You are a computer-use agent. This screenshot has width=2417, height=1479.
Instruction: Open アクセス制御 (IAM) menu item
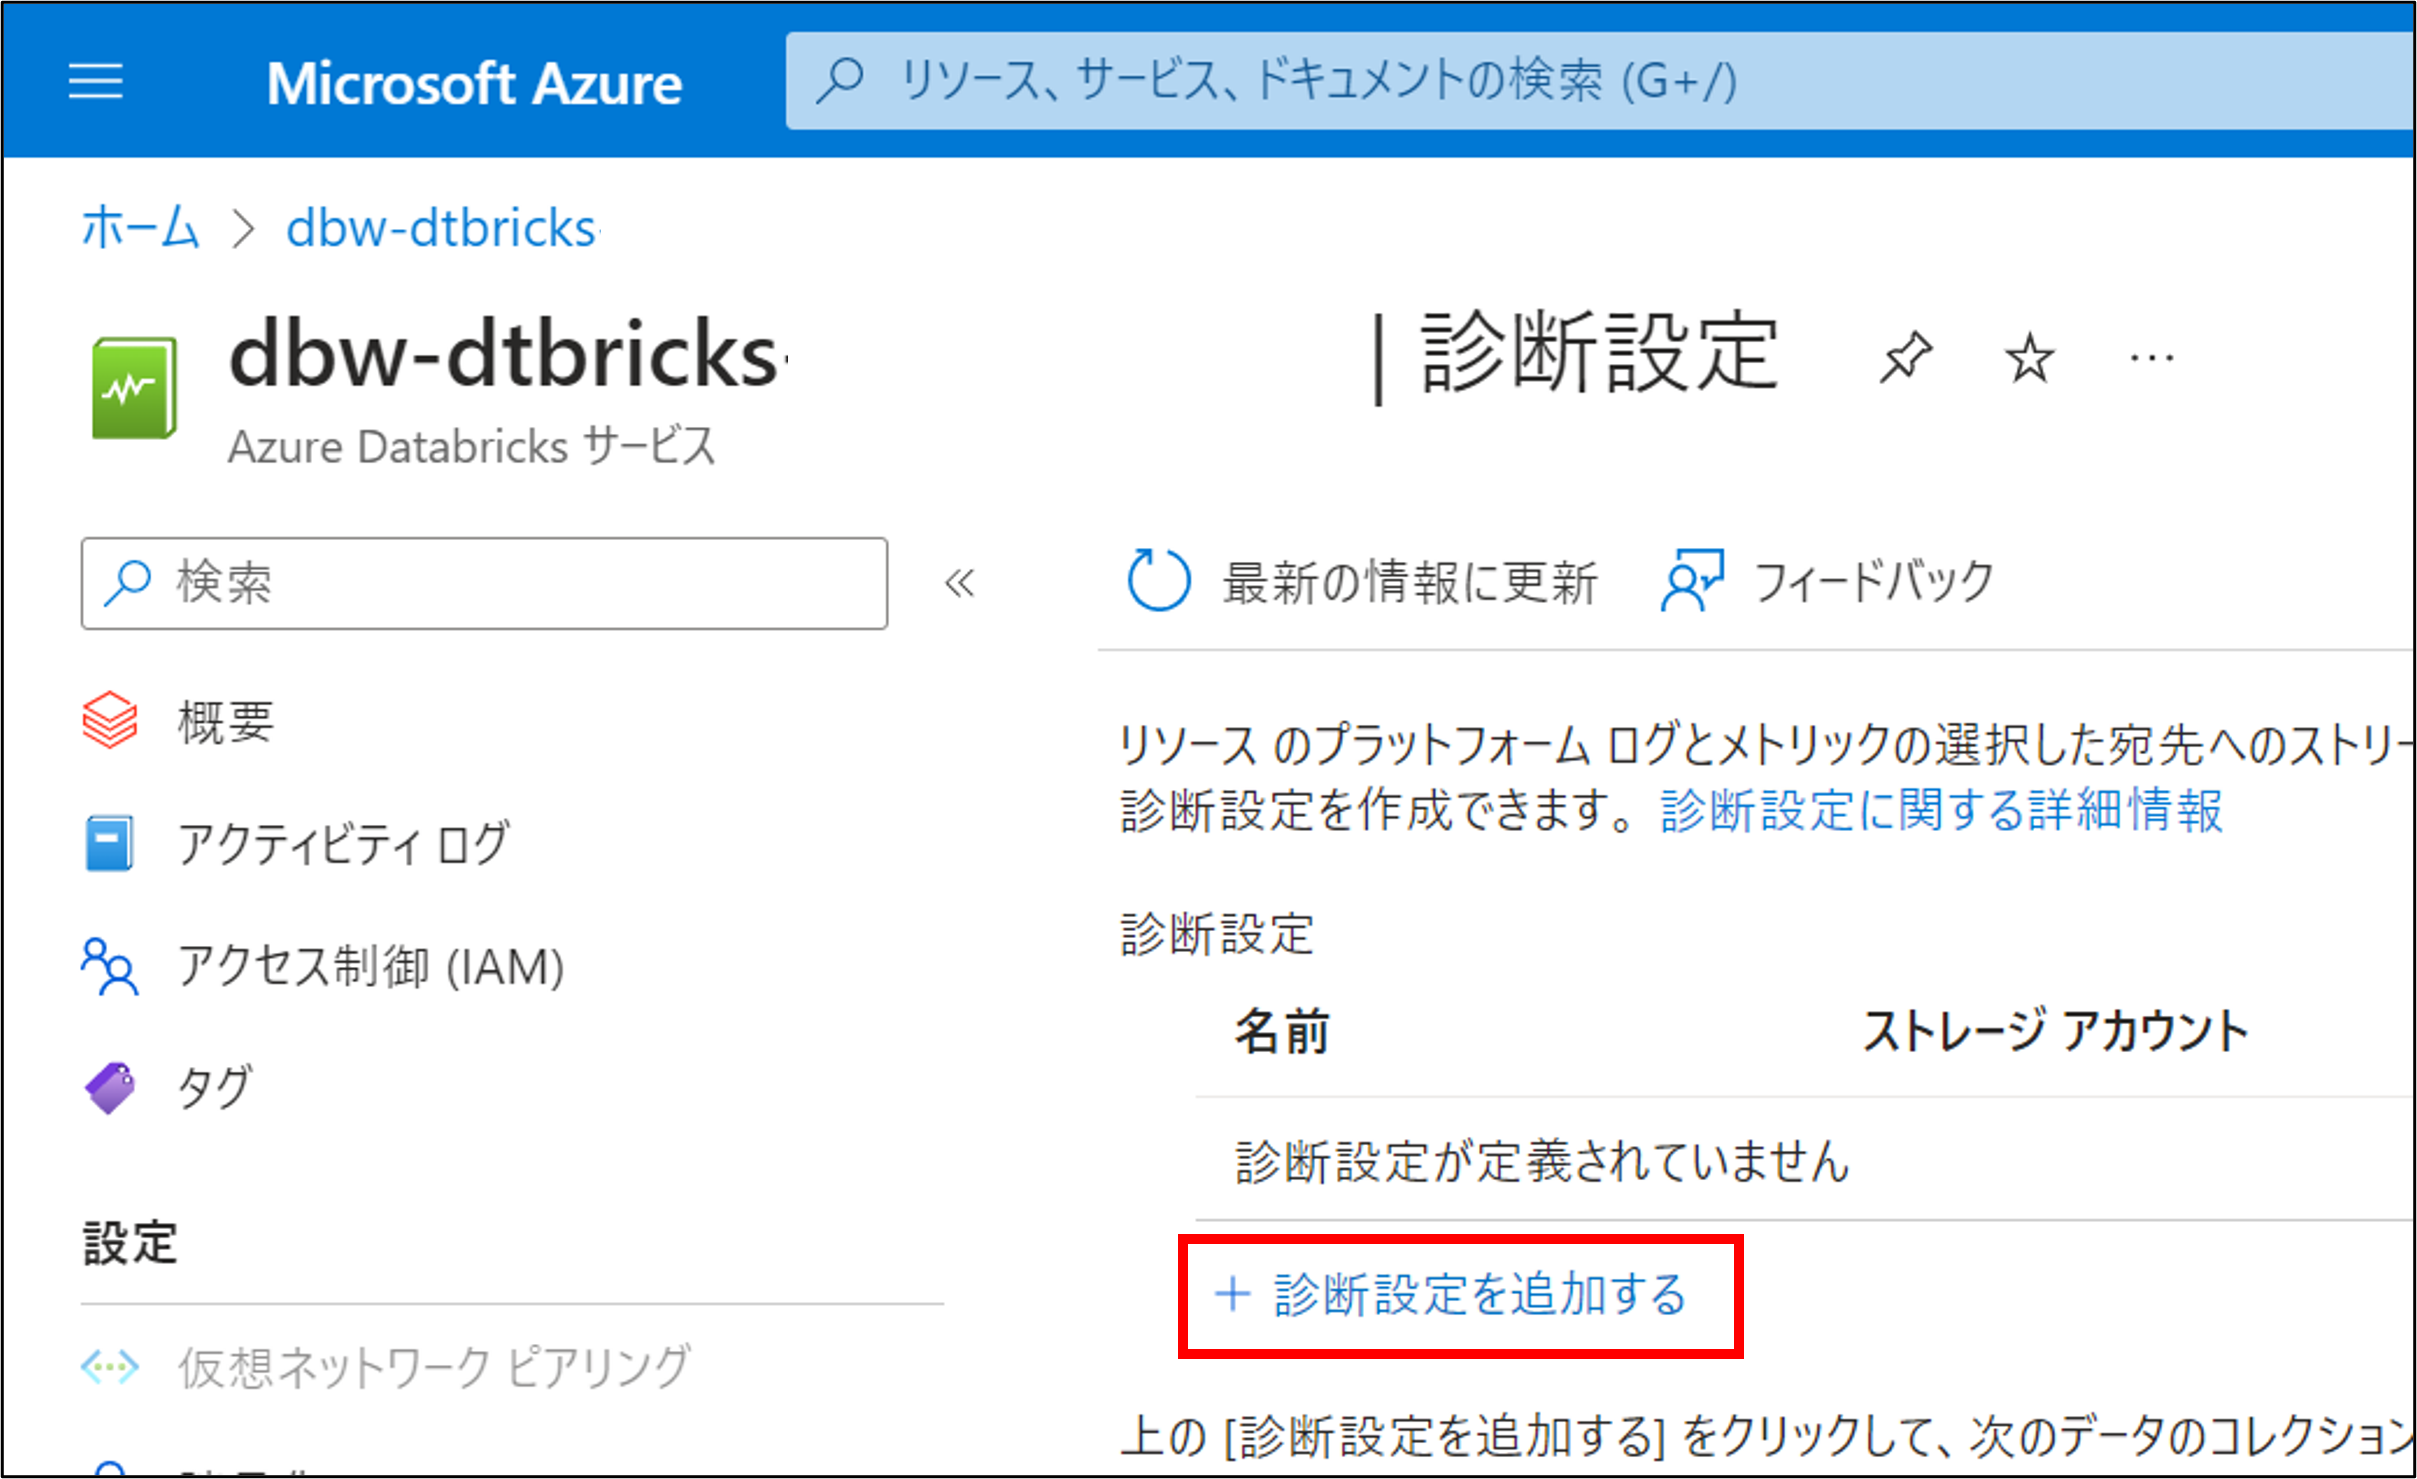click(370, 966)
